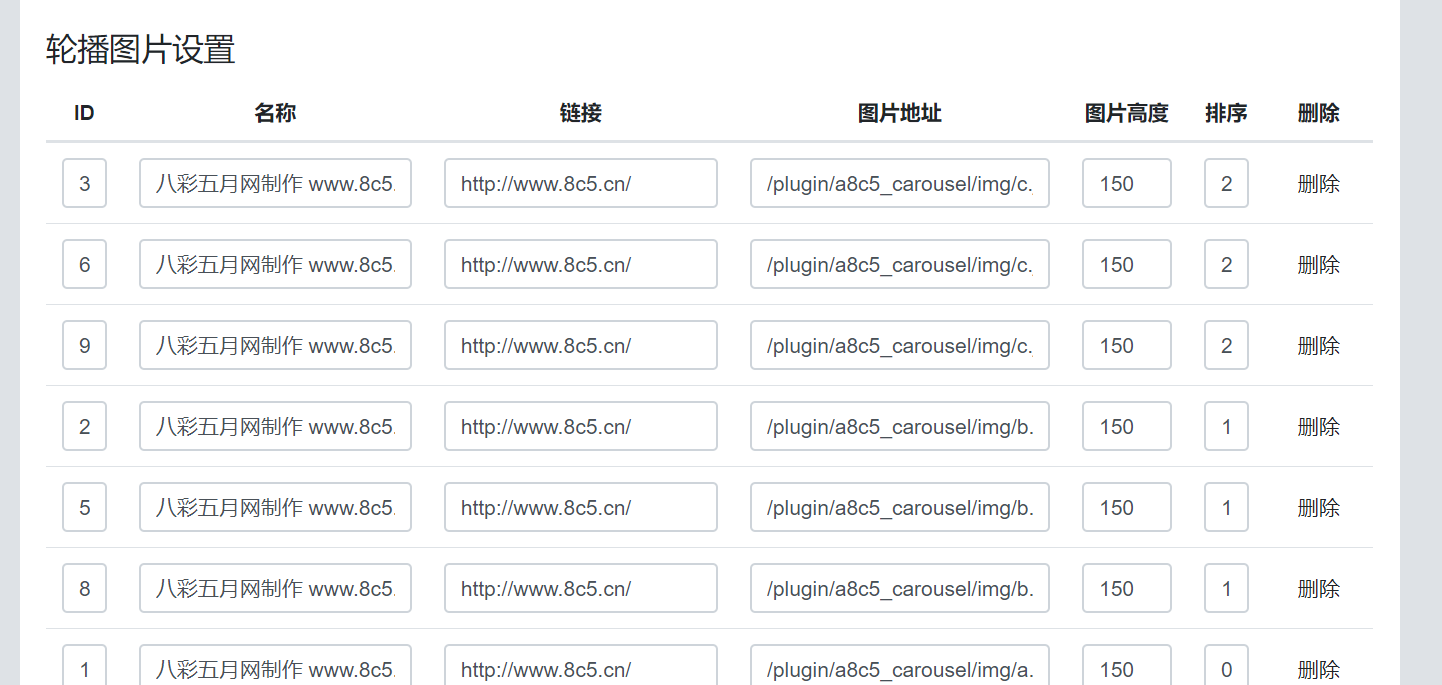
Task: Edit the name field in row ID 9
Action: click(275, 345)
